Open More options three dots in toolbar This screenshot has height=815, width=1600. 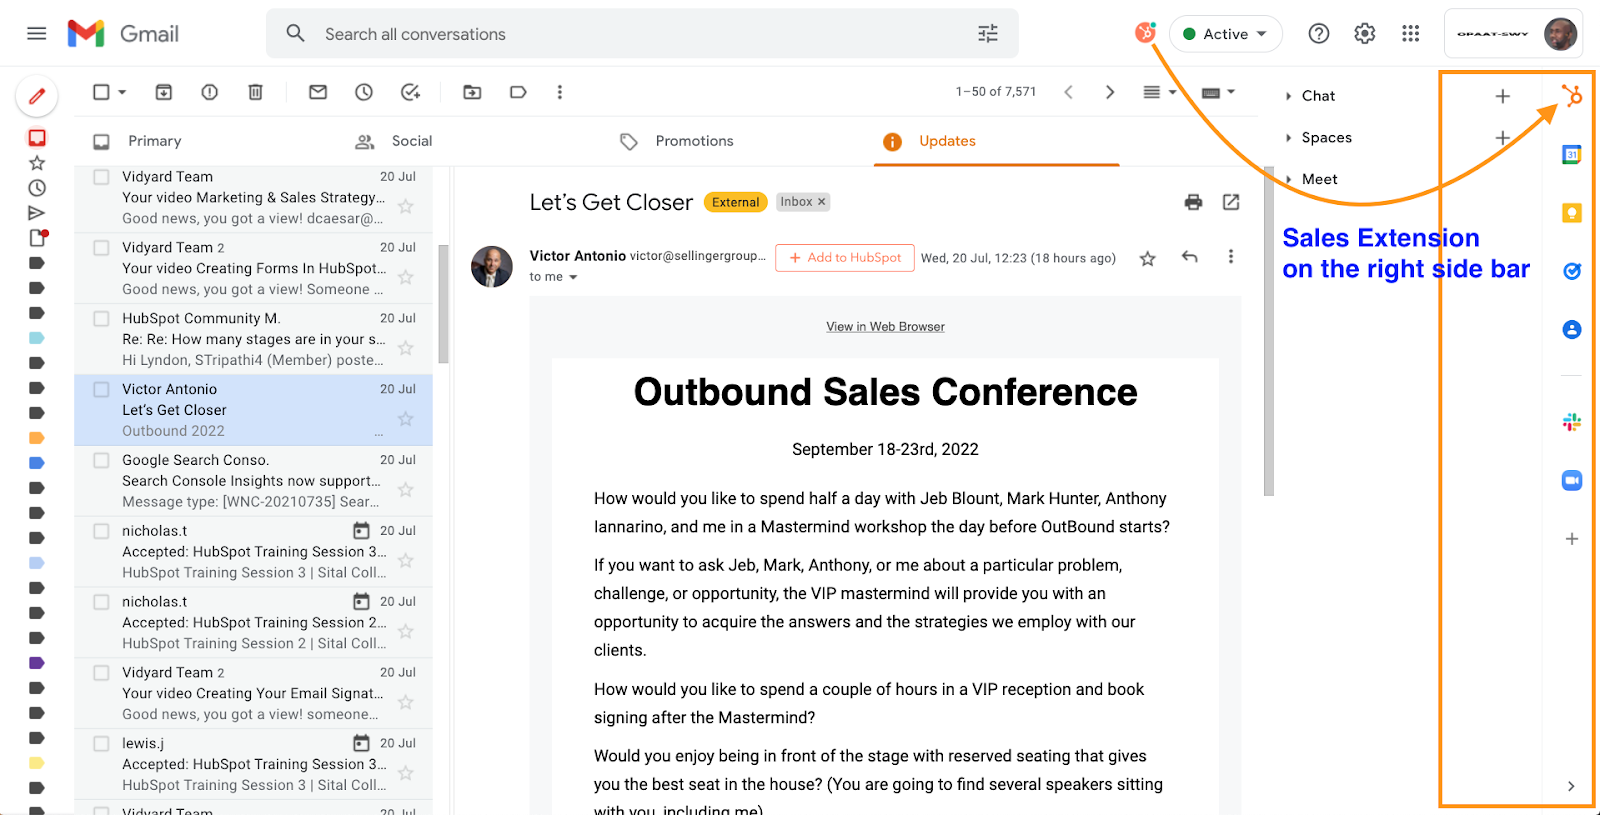pos(560,92)
